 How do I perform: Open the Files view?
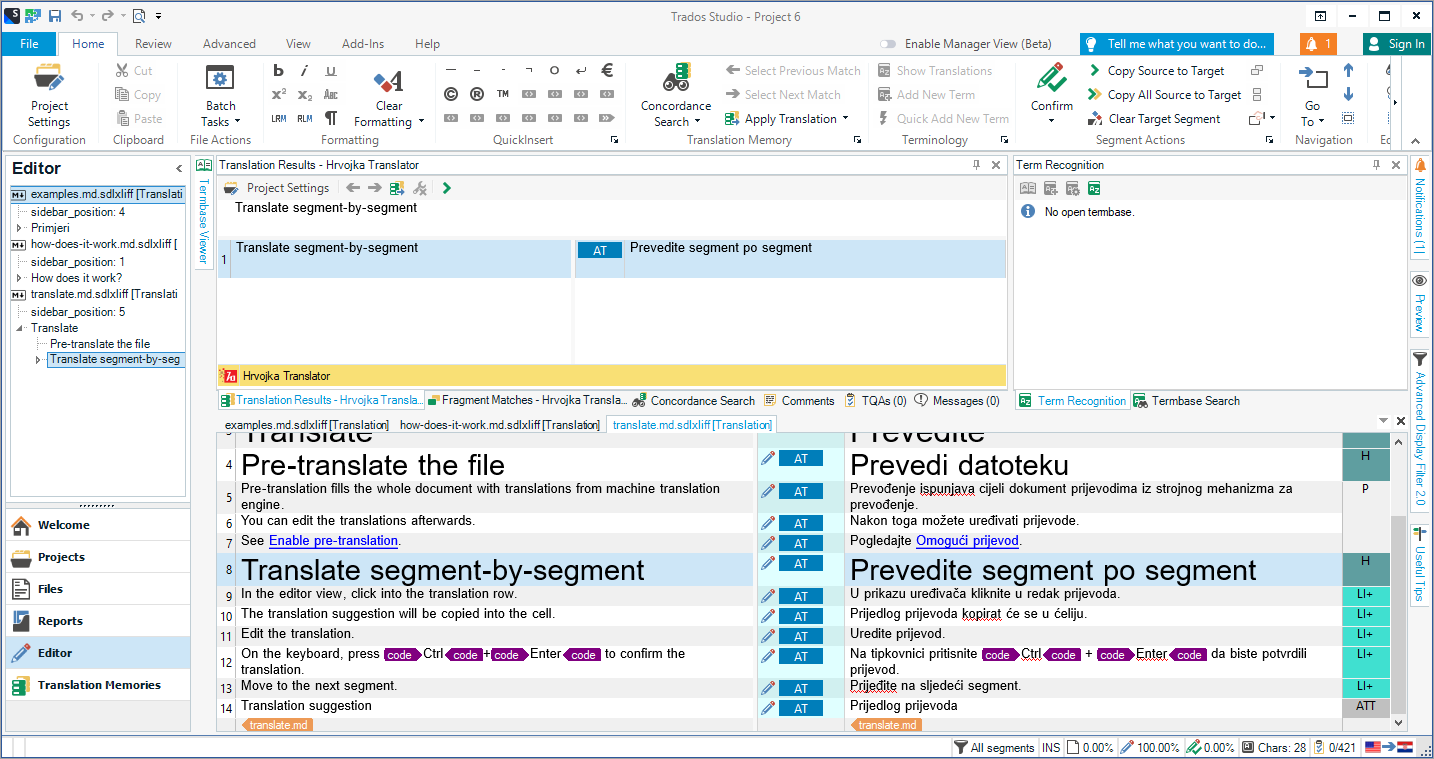[x=98, y=589]
